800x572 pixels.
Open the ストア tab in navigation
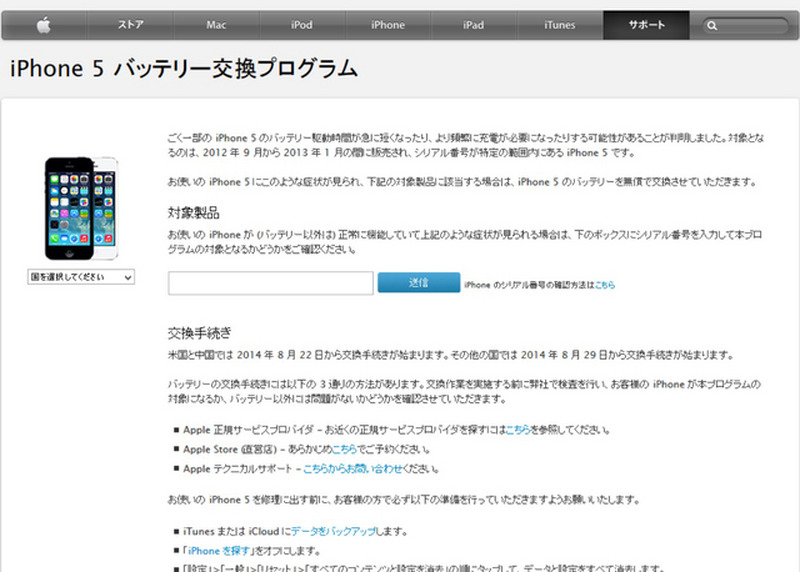click(x=130, y=24)
